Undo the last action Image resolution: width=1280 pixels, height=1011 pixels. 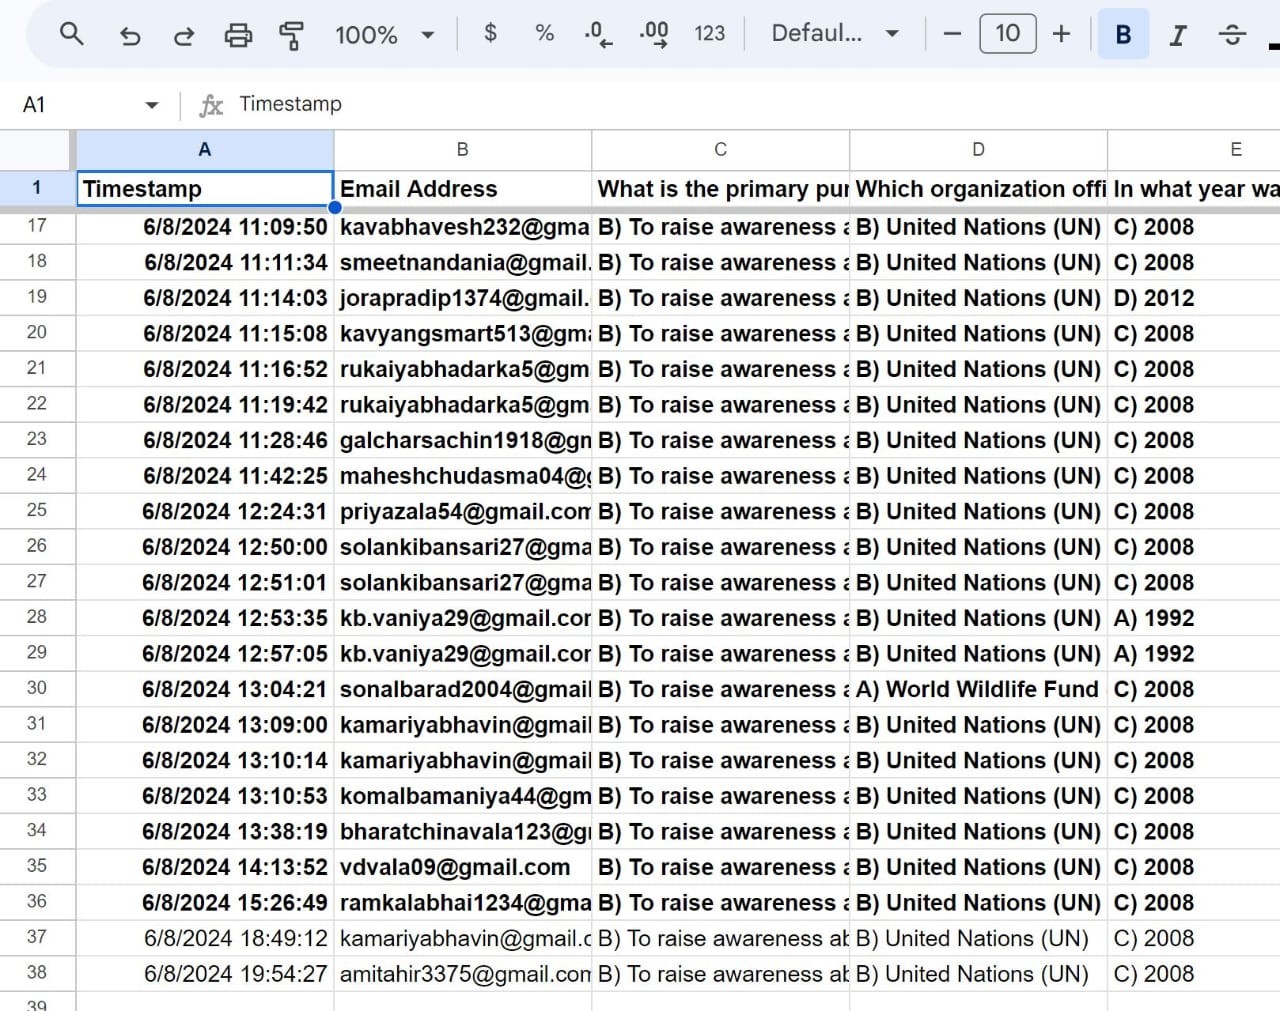pos(130,35)
